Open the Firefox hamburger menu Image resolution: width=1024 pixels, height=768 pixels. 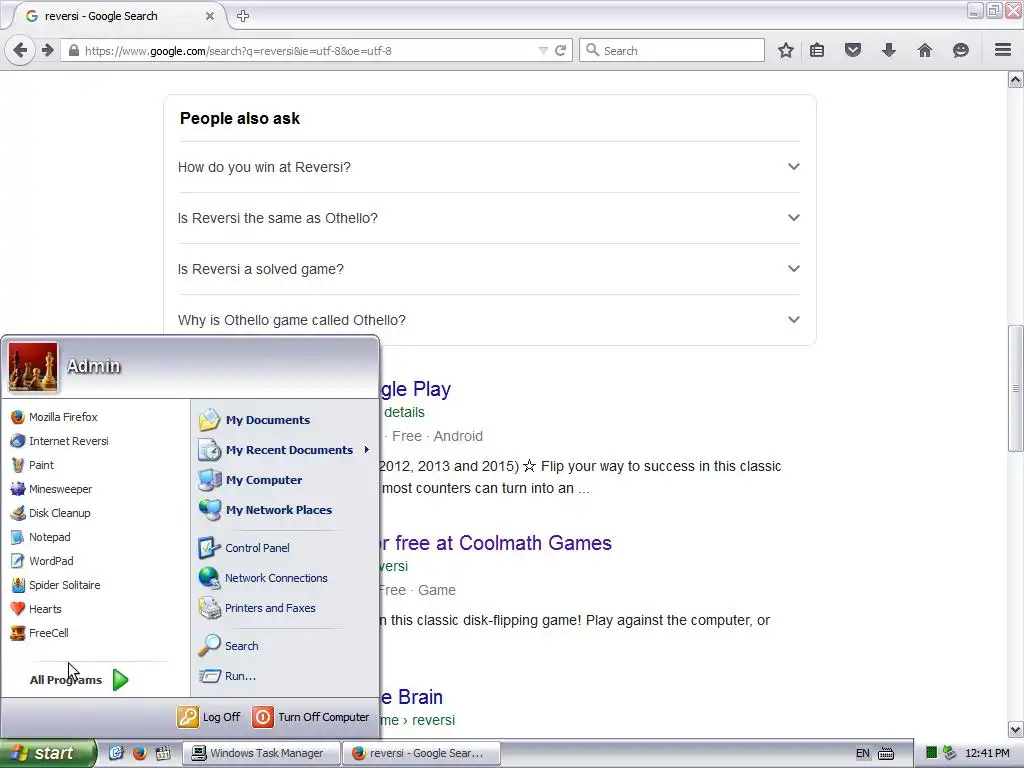point(1003,50)
